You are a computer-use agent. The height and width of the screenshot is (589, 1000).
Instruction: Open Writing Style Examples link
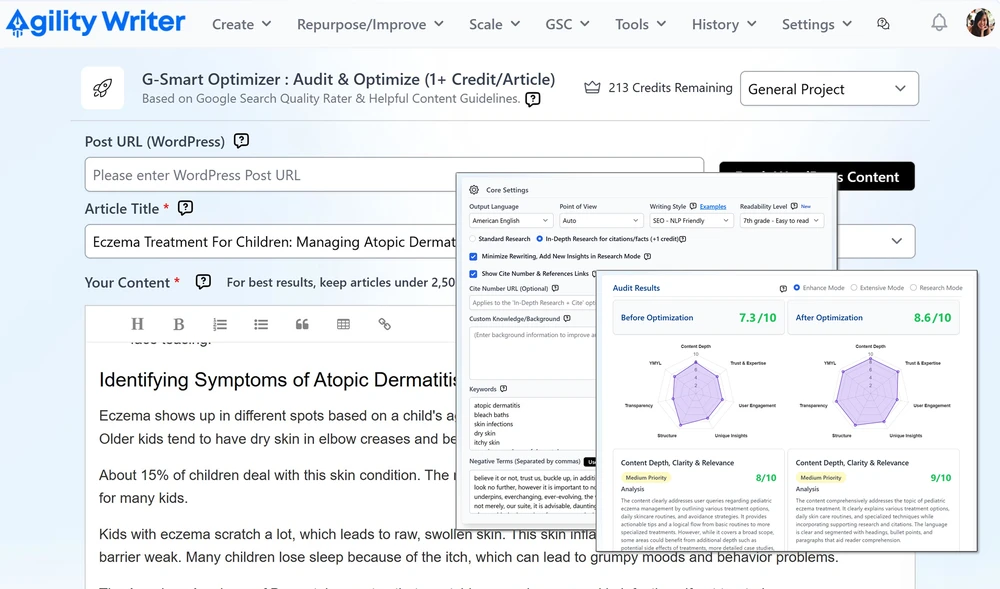pyautogui.click(x=713, y=207)
